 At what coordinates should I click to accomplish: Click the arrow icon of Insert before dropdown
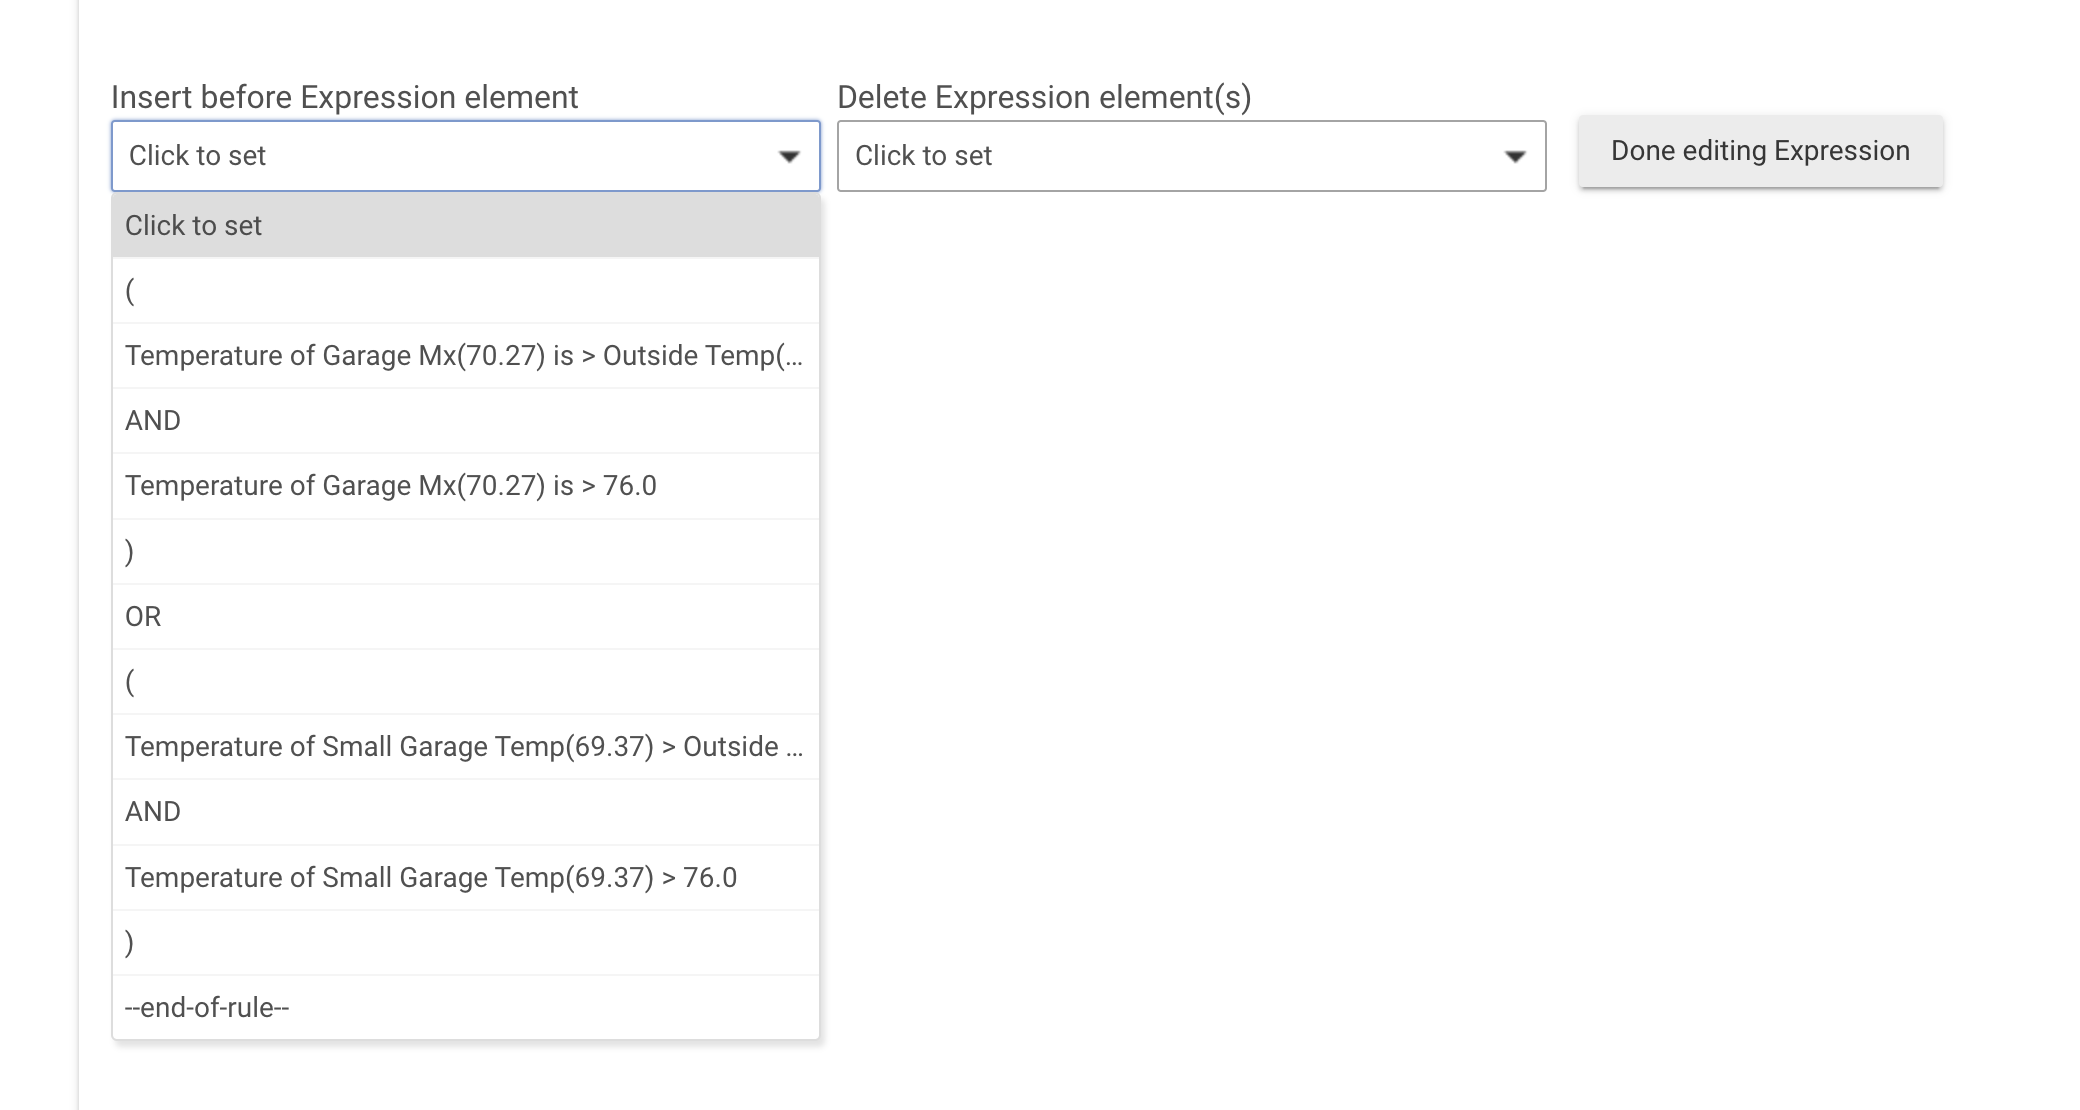788,156
